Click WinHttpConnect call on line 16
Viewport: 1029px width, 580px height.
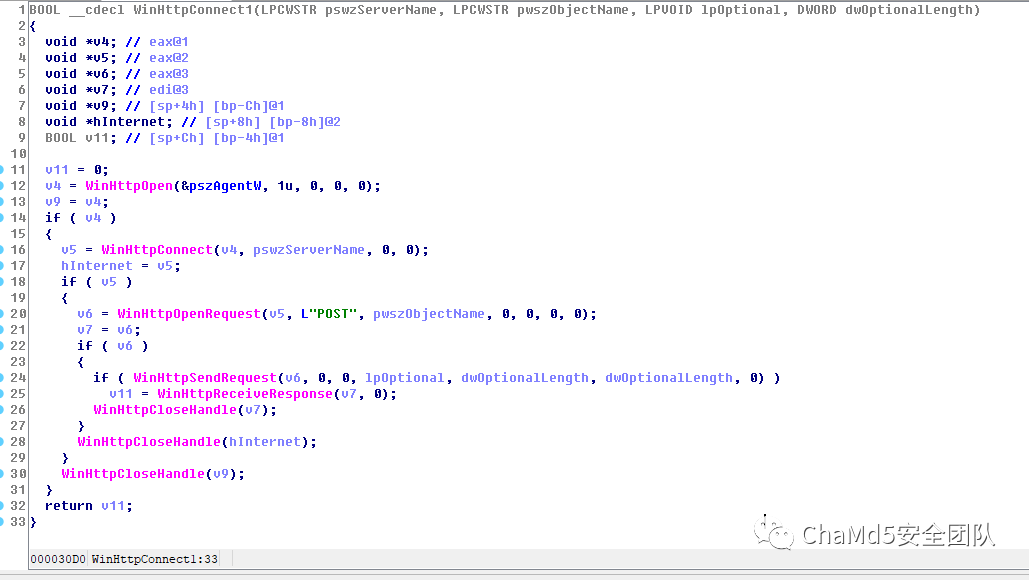click(157, 250)
